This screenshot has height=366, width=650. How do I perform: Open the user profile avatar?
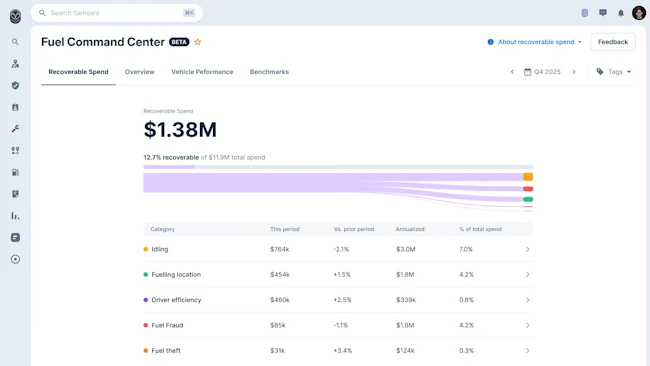click(639, 13)
